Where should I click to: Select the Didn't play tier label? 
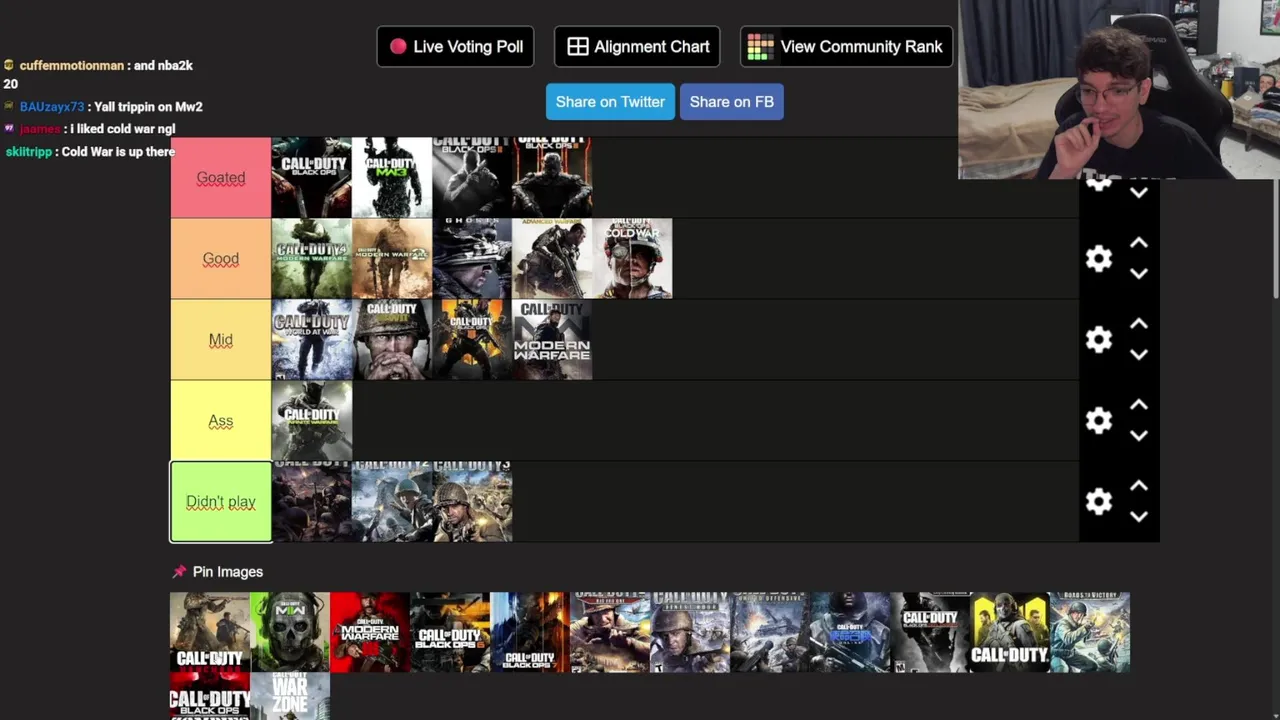click(x=221, y=502)
